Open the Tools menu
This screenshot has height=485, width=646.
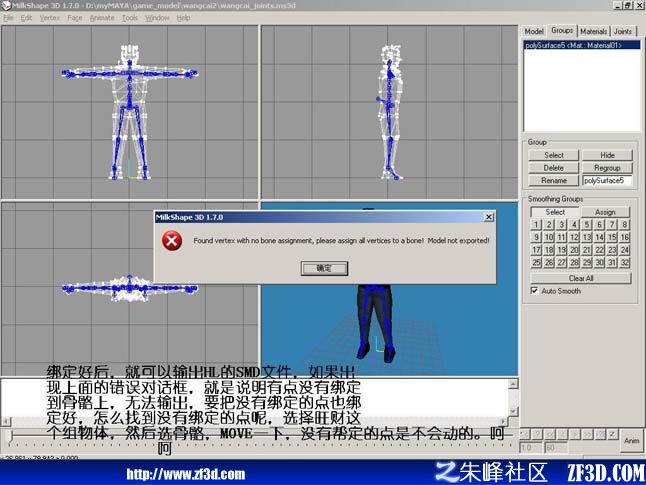(x=130, y=18)
